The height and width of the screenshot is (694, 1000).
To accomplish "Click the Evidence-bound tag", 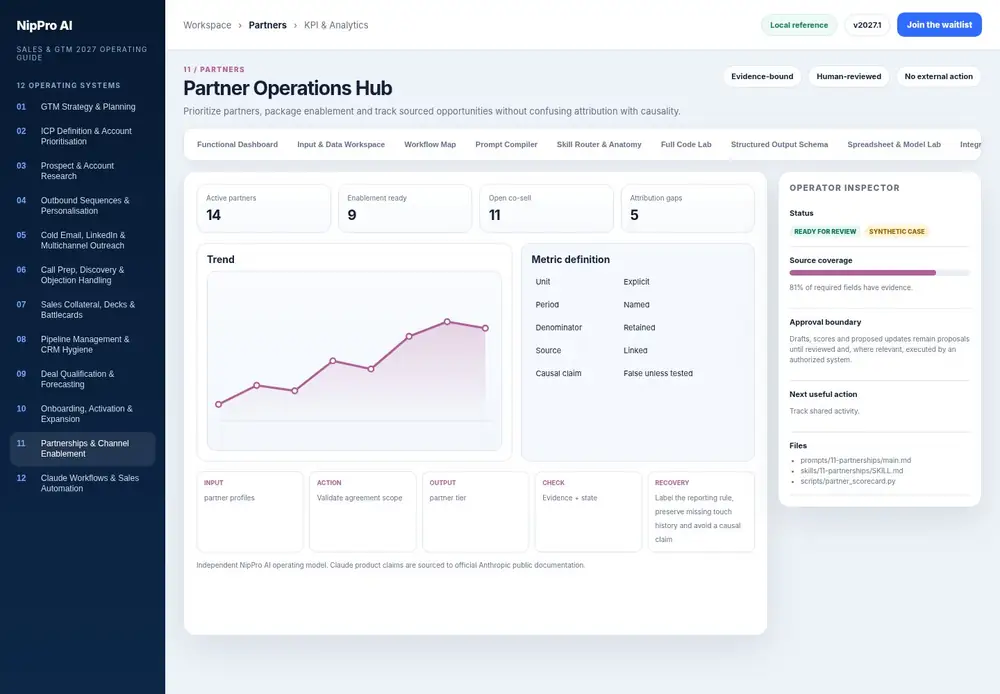I will (762, 77).
